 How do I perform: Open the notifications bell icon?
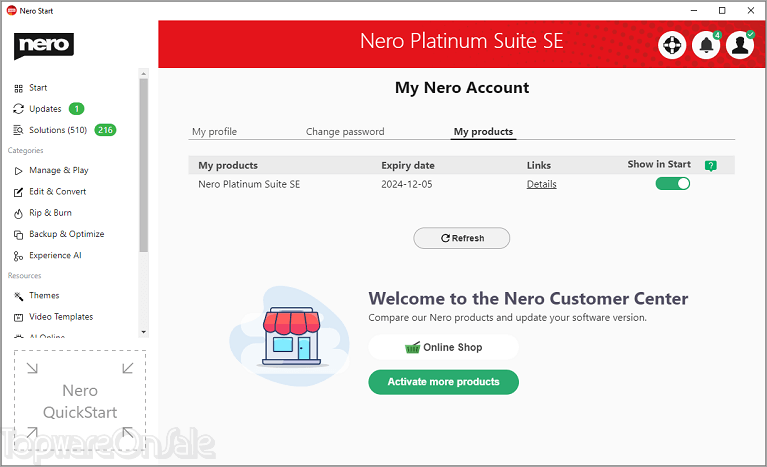[706, 45]
